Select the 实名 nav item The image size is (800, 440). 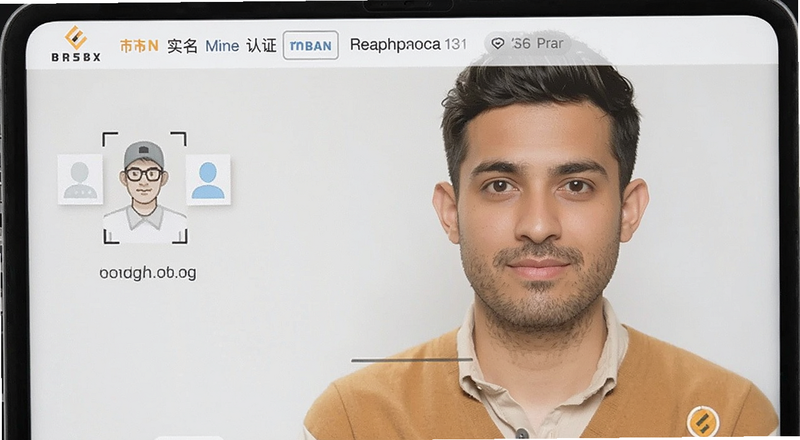[x=182, y=46]
